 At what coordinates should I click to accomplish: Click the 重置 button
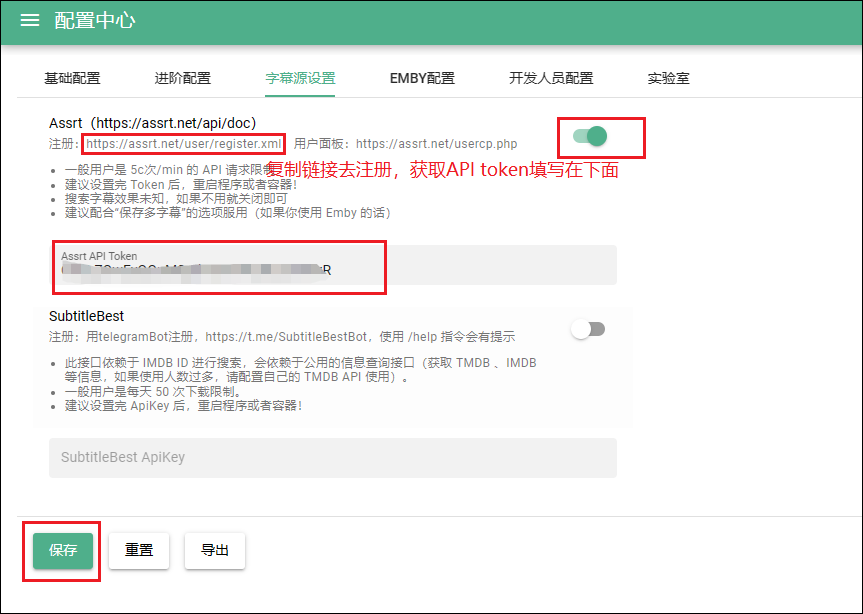pos(139,550)
